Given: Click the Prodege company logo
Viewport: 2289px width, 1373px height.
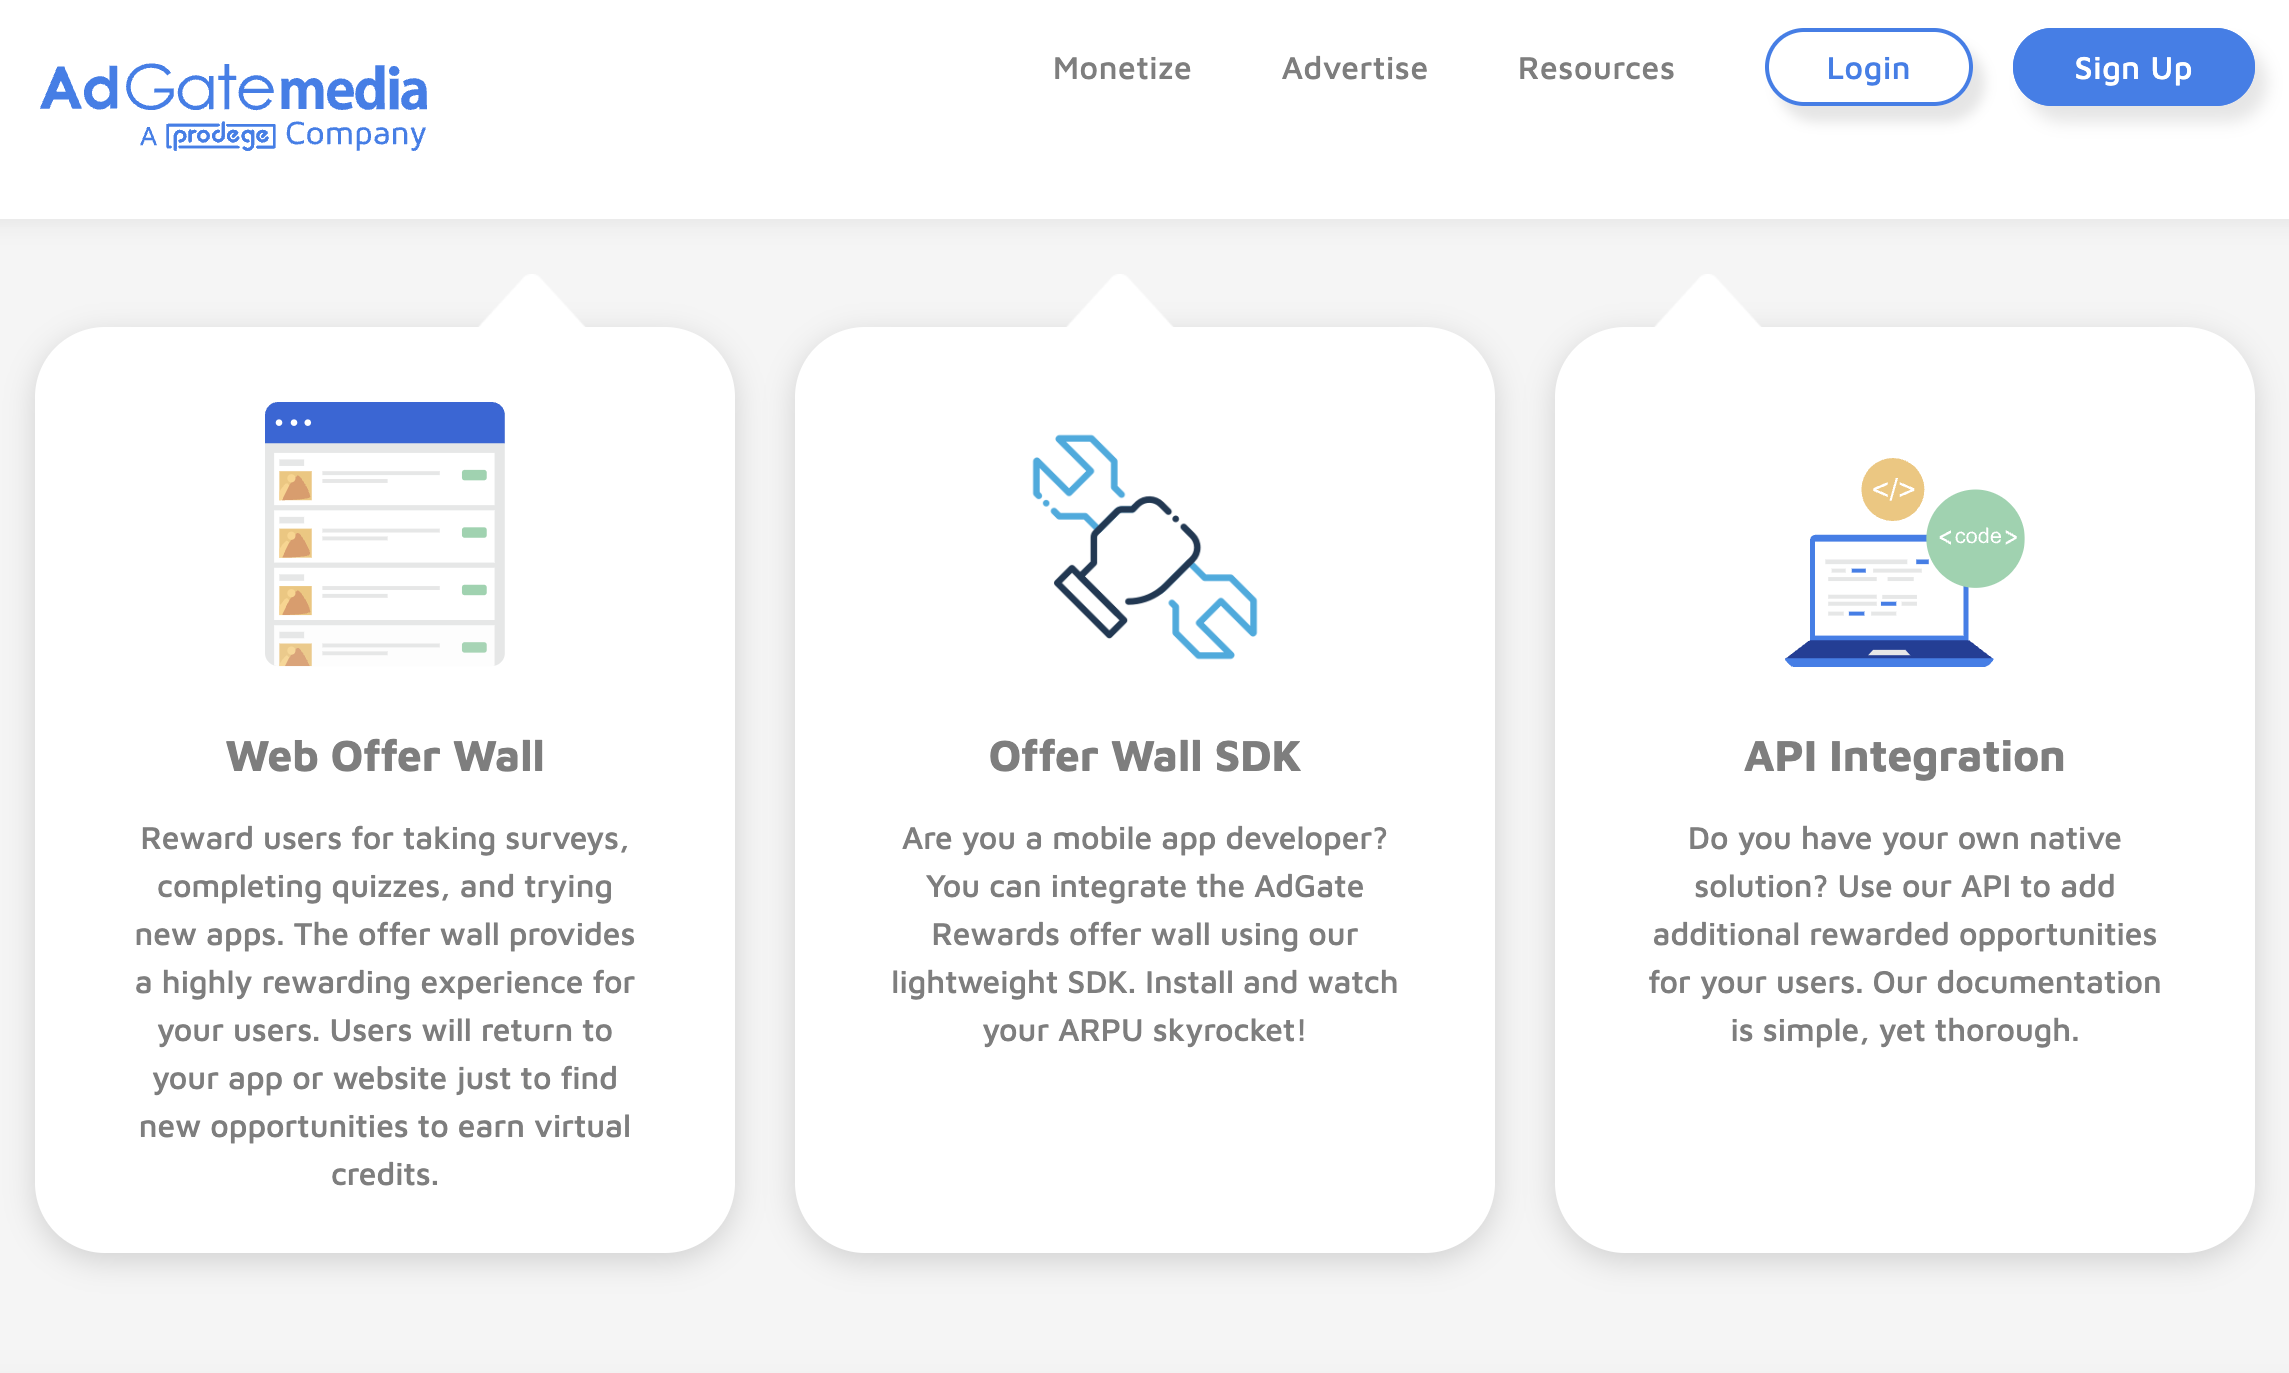Looking at the screenshot, I should click(220, 136).
